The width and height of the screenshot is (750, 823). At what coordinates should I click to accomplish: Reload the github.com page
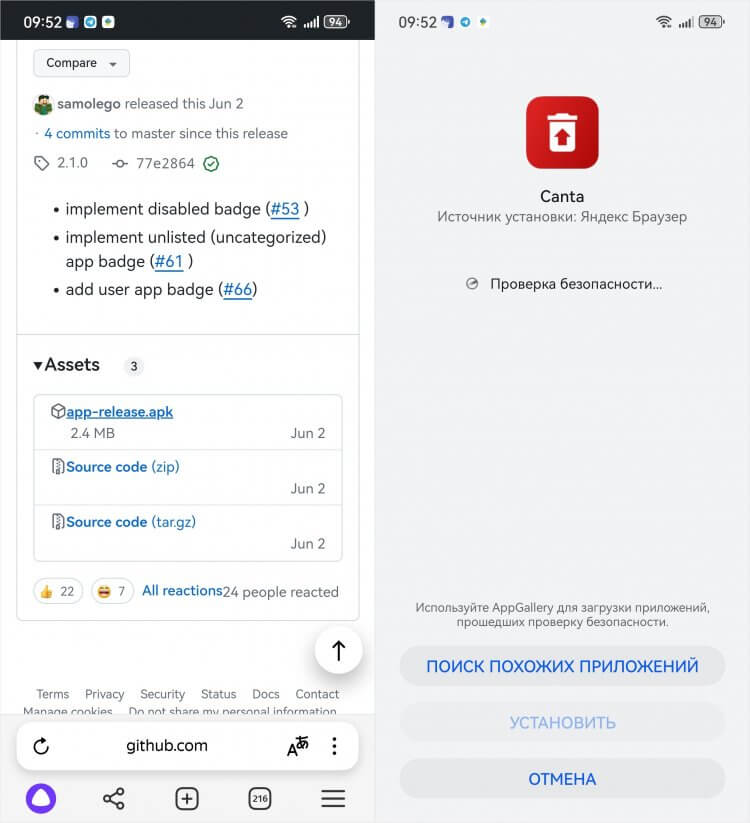coord(41,746)
